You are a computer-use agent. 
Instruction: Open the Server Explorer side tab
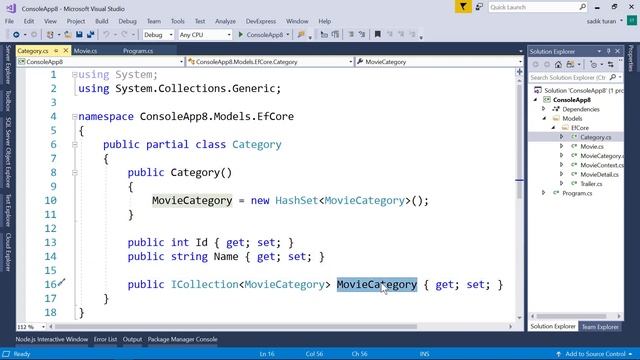click(8, 64)
